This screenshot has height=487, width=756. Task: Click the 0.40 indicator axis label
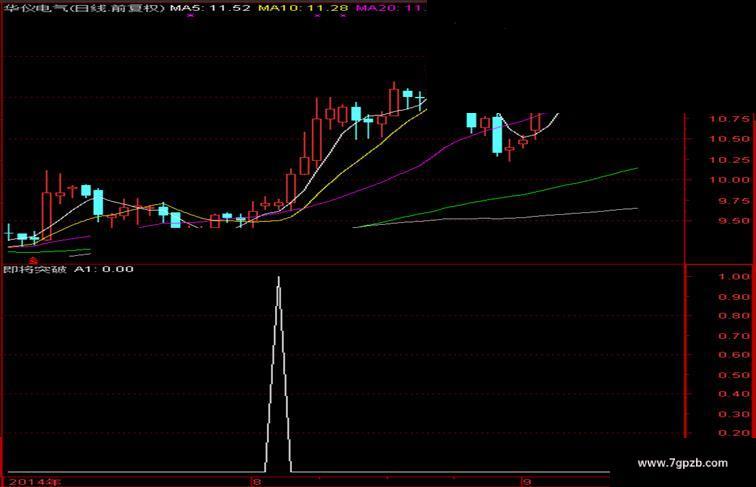point(734,394)
